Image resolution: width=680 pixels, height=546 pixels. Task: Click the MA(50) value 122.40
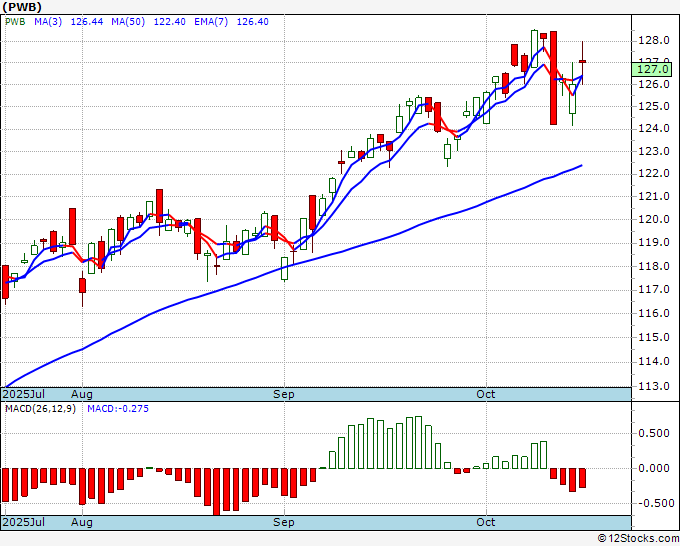tap(170, 22)
